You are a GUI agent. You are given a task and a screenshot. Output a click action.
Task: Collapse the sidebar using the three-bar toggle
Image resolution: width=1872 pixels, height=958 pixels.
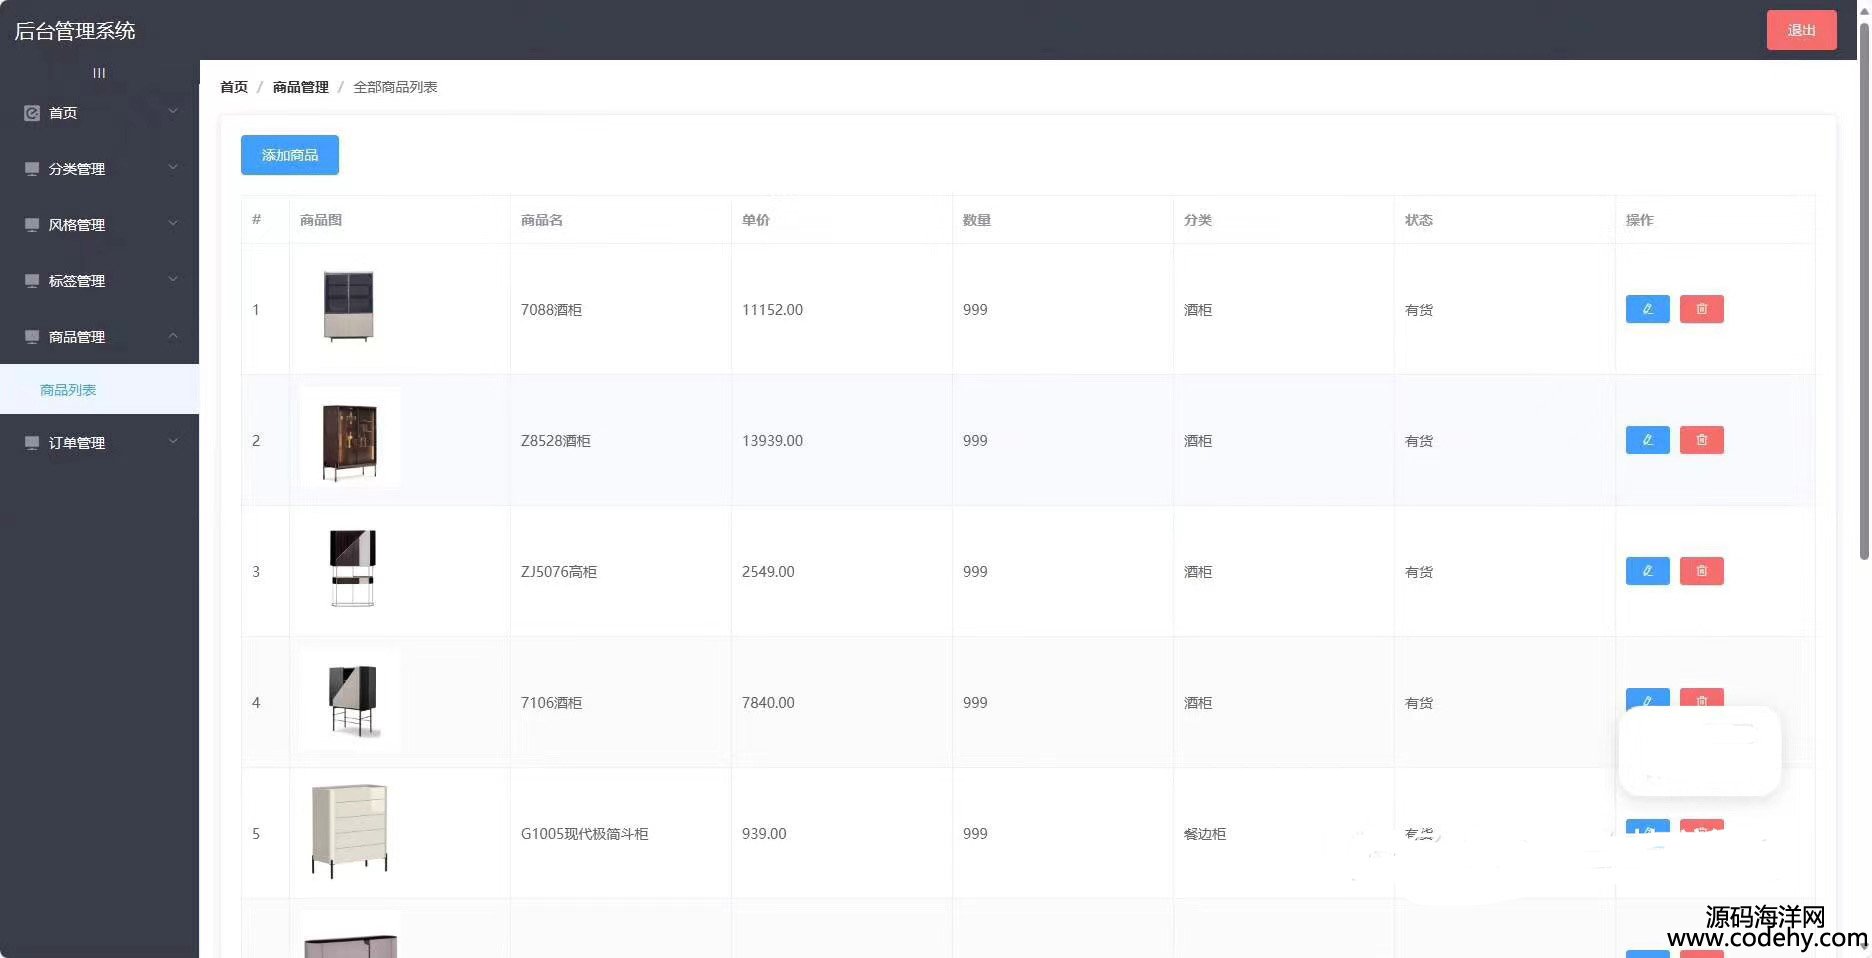coord(99,73)
